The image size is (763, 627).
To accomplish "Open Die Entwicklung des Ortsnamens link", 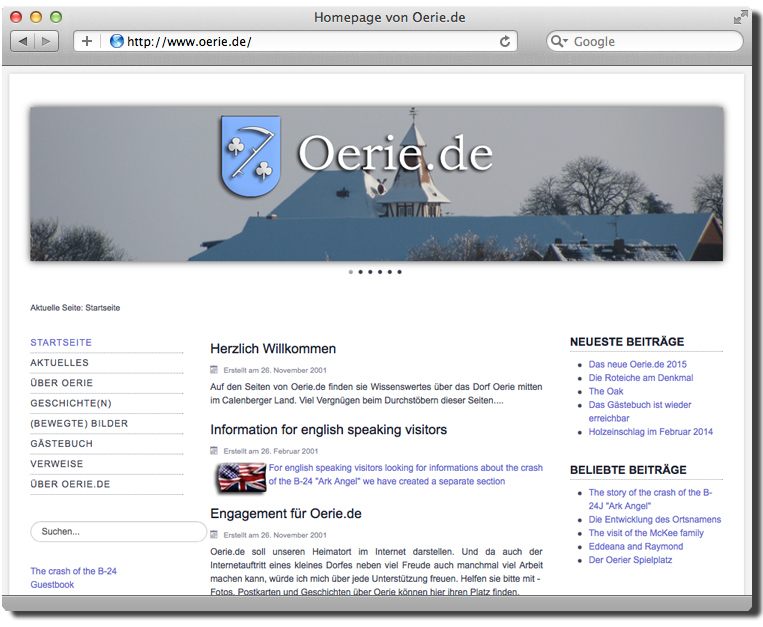I will pos(655,520).
